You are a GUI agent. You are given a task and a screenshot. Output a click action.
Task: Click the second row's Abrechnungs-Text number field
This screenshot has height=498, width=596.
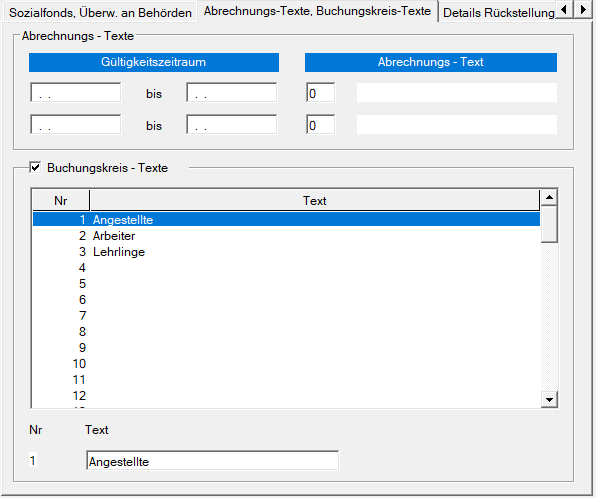coord(320,124)
